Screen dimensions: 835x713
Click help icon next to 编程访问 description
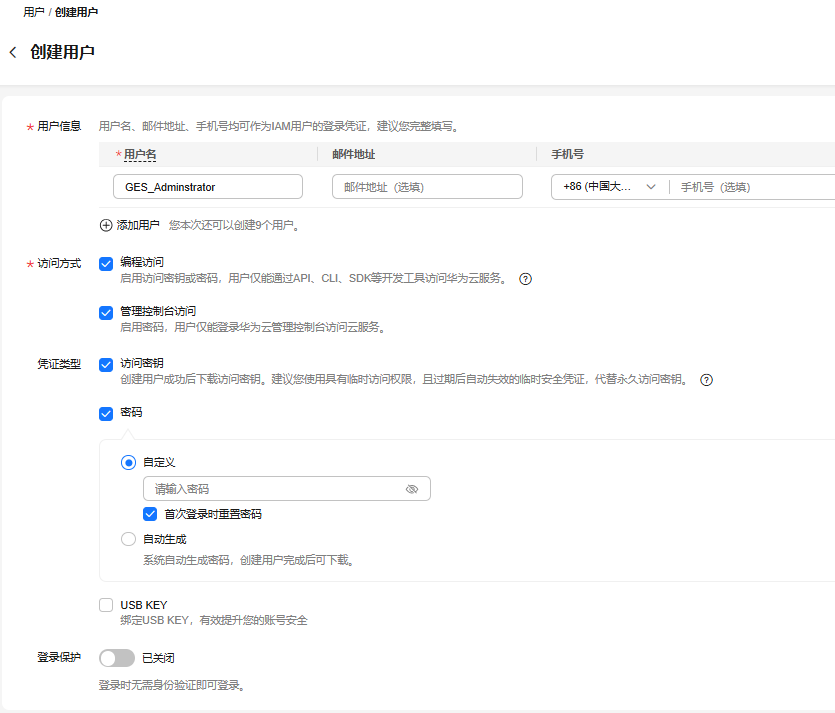point(525,279)
